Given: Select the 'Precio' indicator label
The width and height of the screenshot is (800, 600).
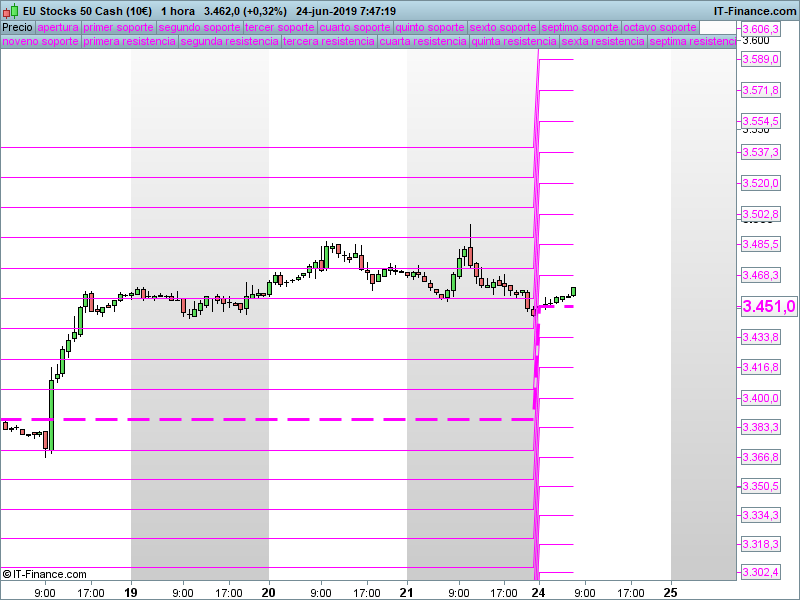Looking at the screenshot, I should (x=17, y=27).
